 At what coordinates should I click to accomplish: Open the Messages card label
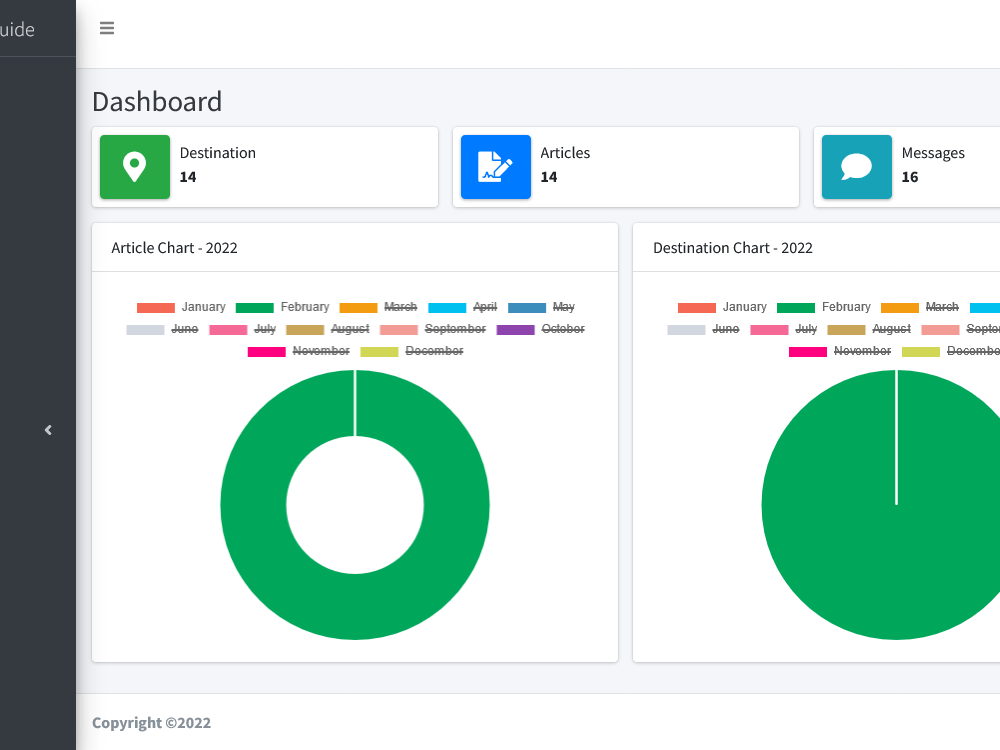pyautogui.click(x=933, y=153)
